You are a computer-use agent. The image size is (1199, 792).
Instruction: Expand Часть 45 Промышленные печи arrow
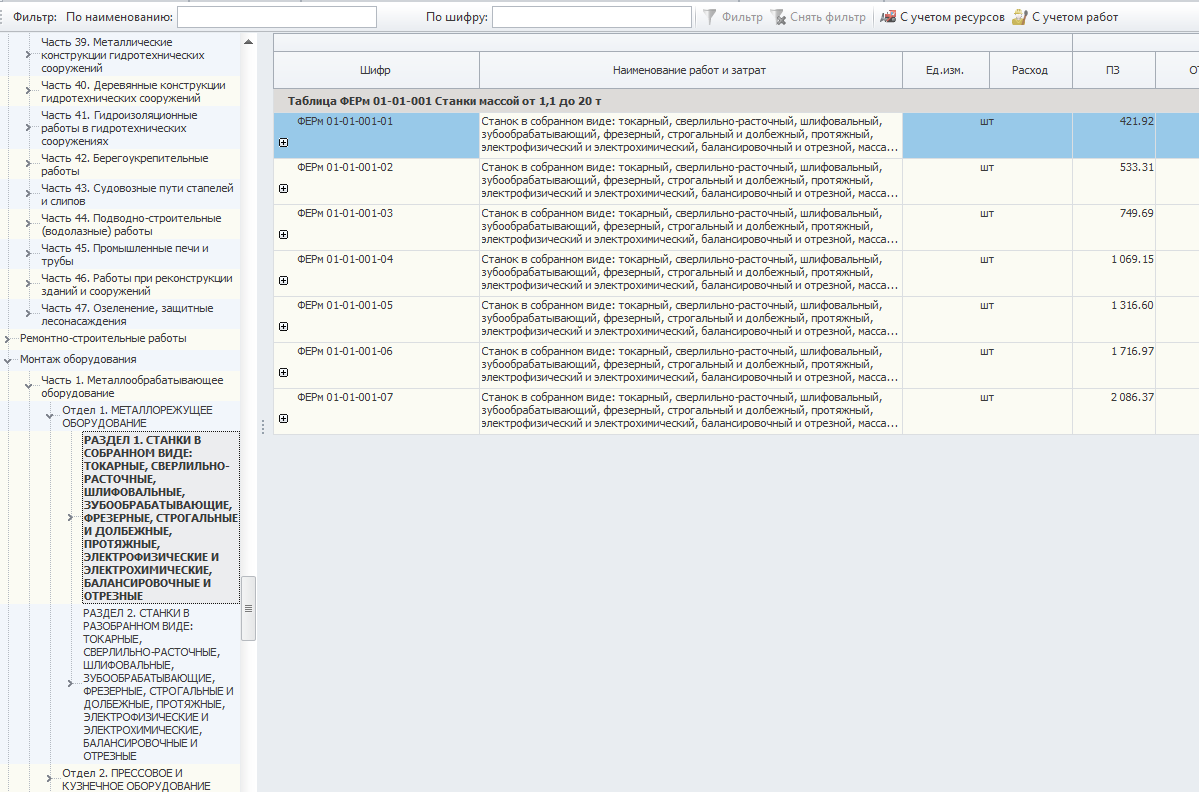[x=28, y=254]
